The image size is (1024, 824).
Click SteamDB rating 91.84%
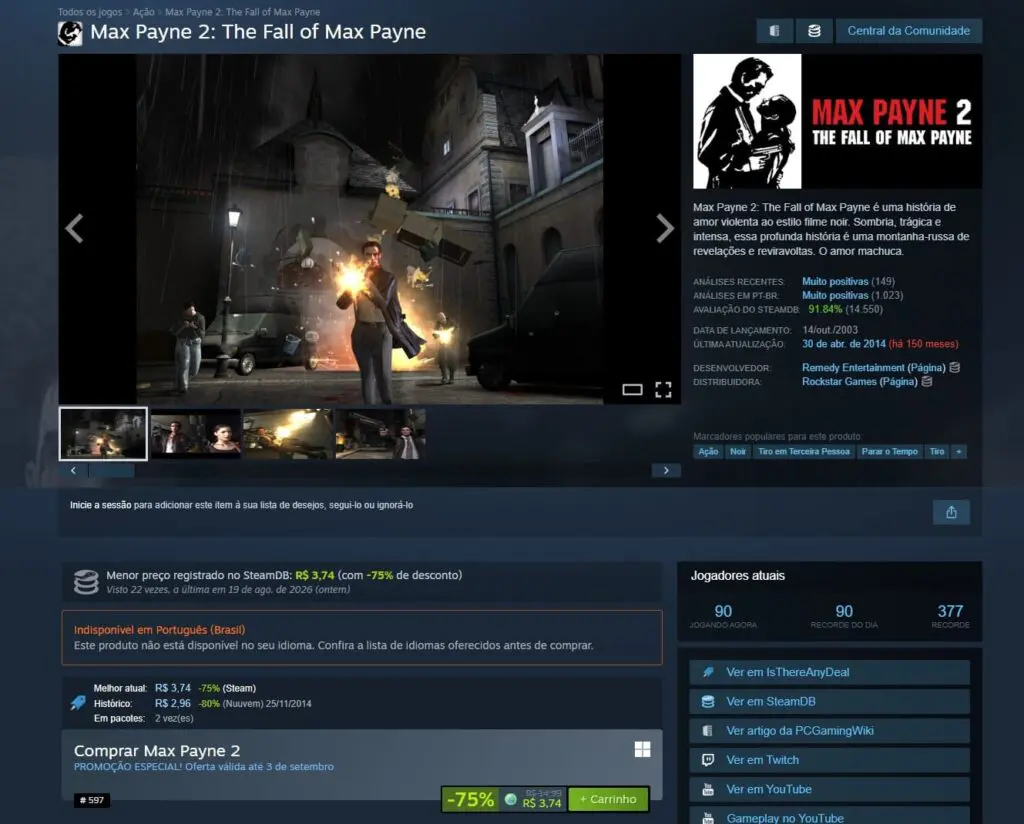click(825, 309)
